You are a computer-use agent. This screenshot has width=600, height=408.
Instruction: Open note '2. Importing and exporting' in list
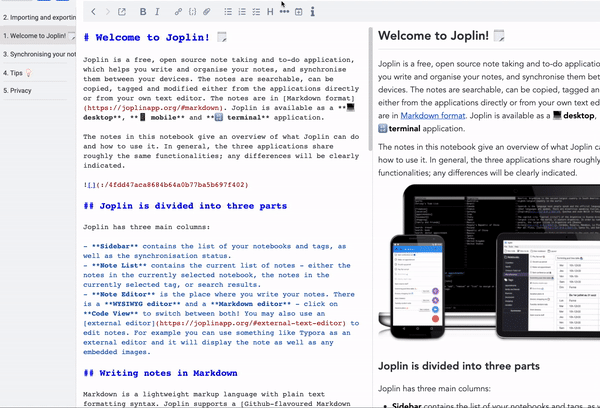coord(38,18)
